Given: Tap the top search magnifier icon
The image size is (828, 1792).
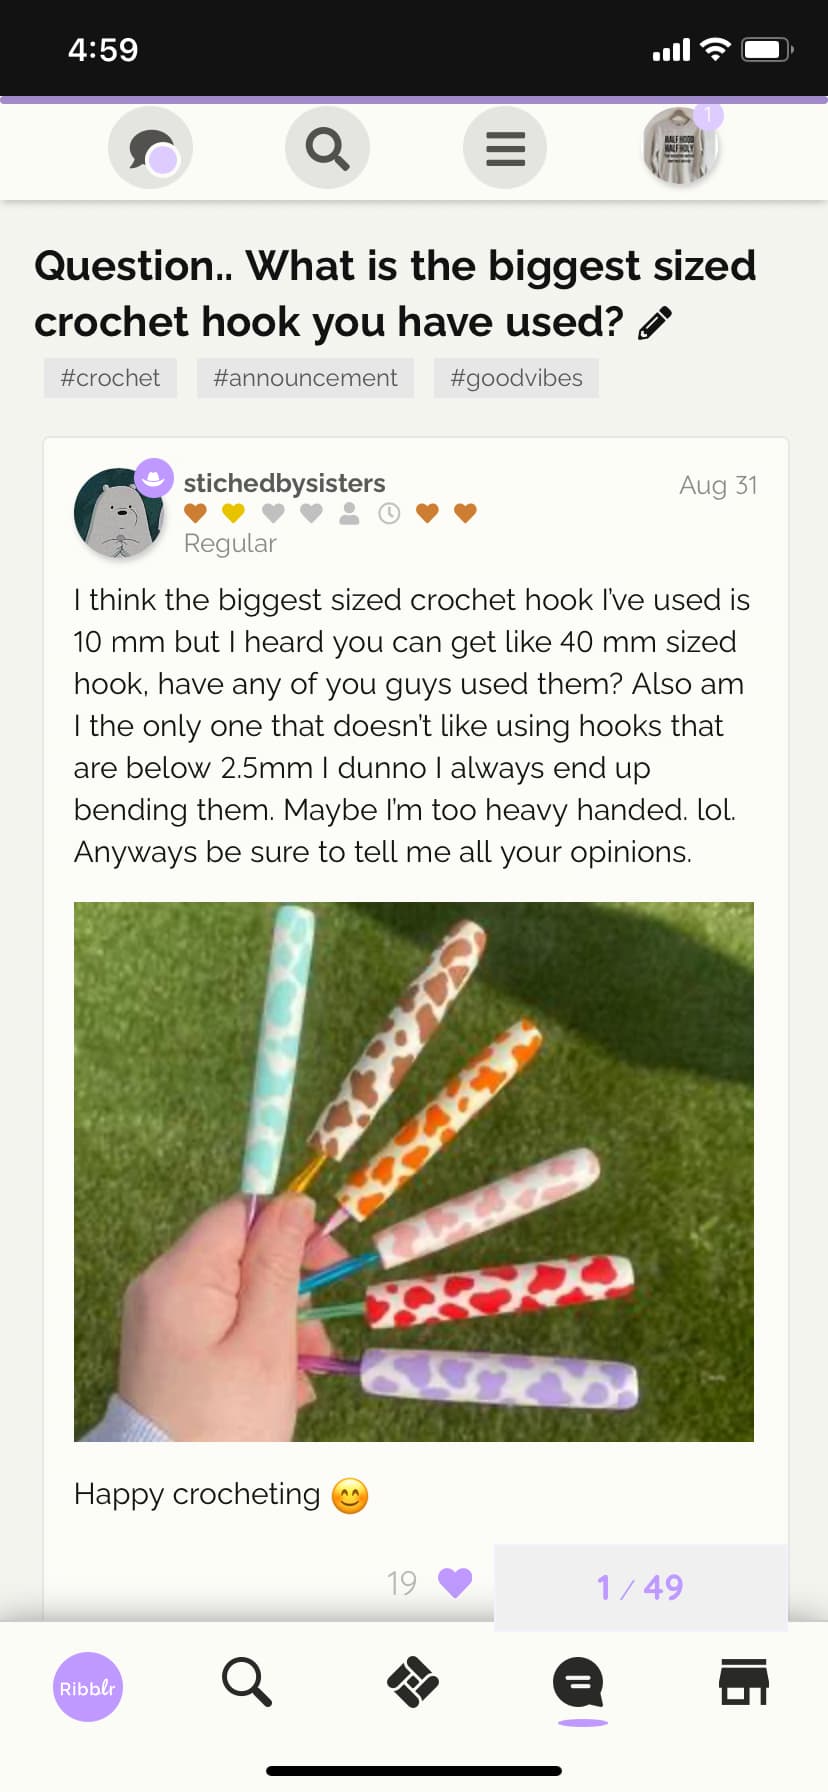Looking at the screenshot, I should [x=327, y=148].
